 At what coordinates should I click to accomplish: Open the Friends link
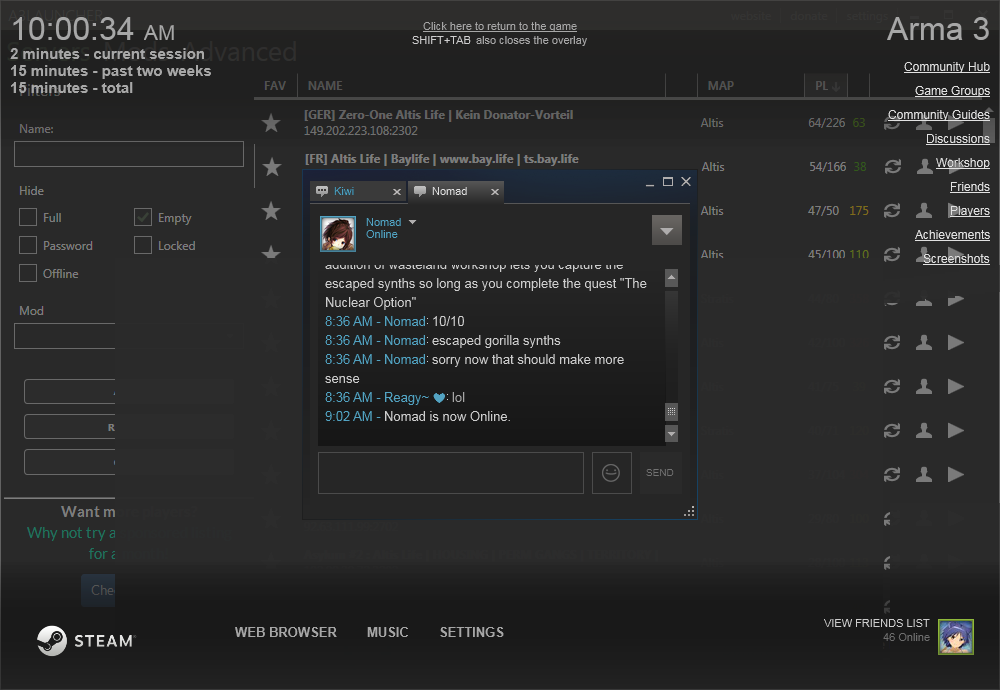(x=969, y=187)
